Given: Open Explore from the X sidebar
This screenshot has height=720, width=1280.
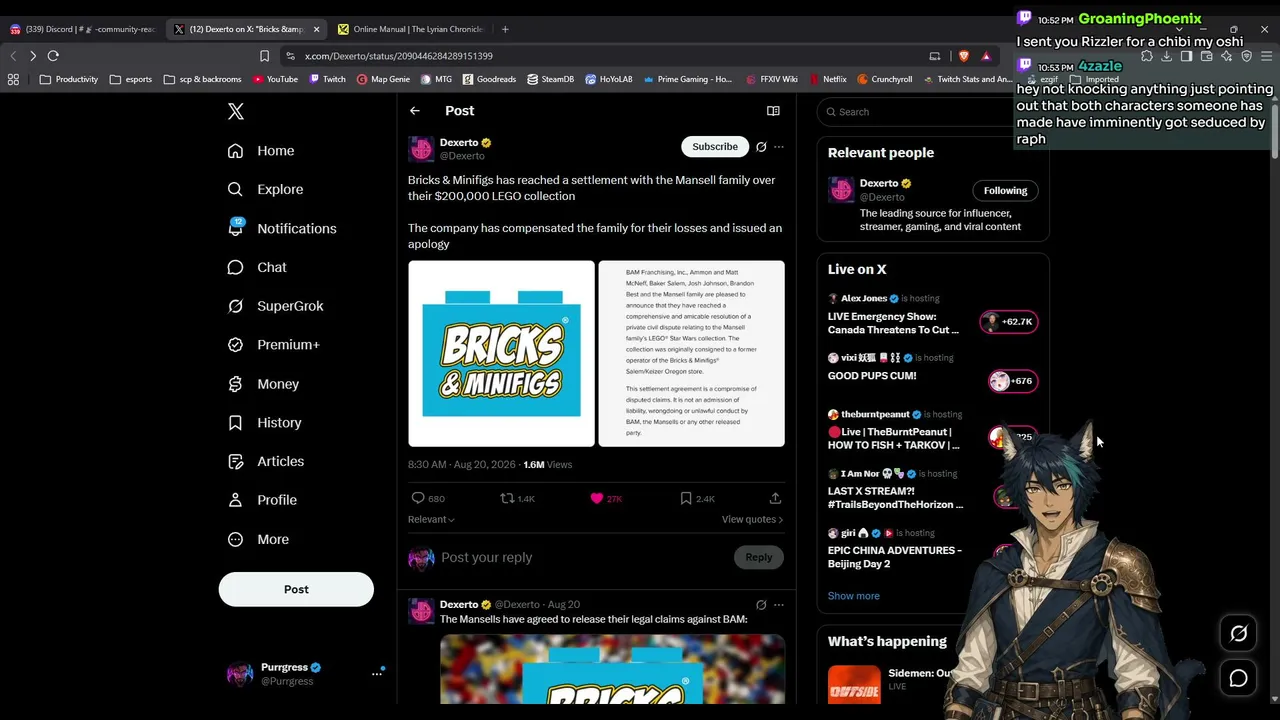Looking at the screenshot, I should pyautogui.click(x=265, y=189).
